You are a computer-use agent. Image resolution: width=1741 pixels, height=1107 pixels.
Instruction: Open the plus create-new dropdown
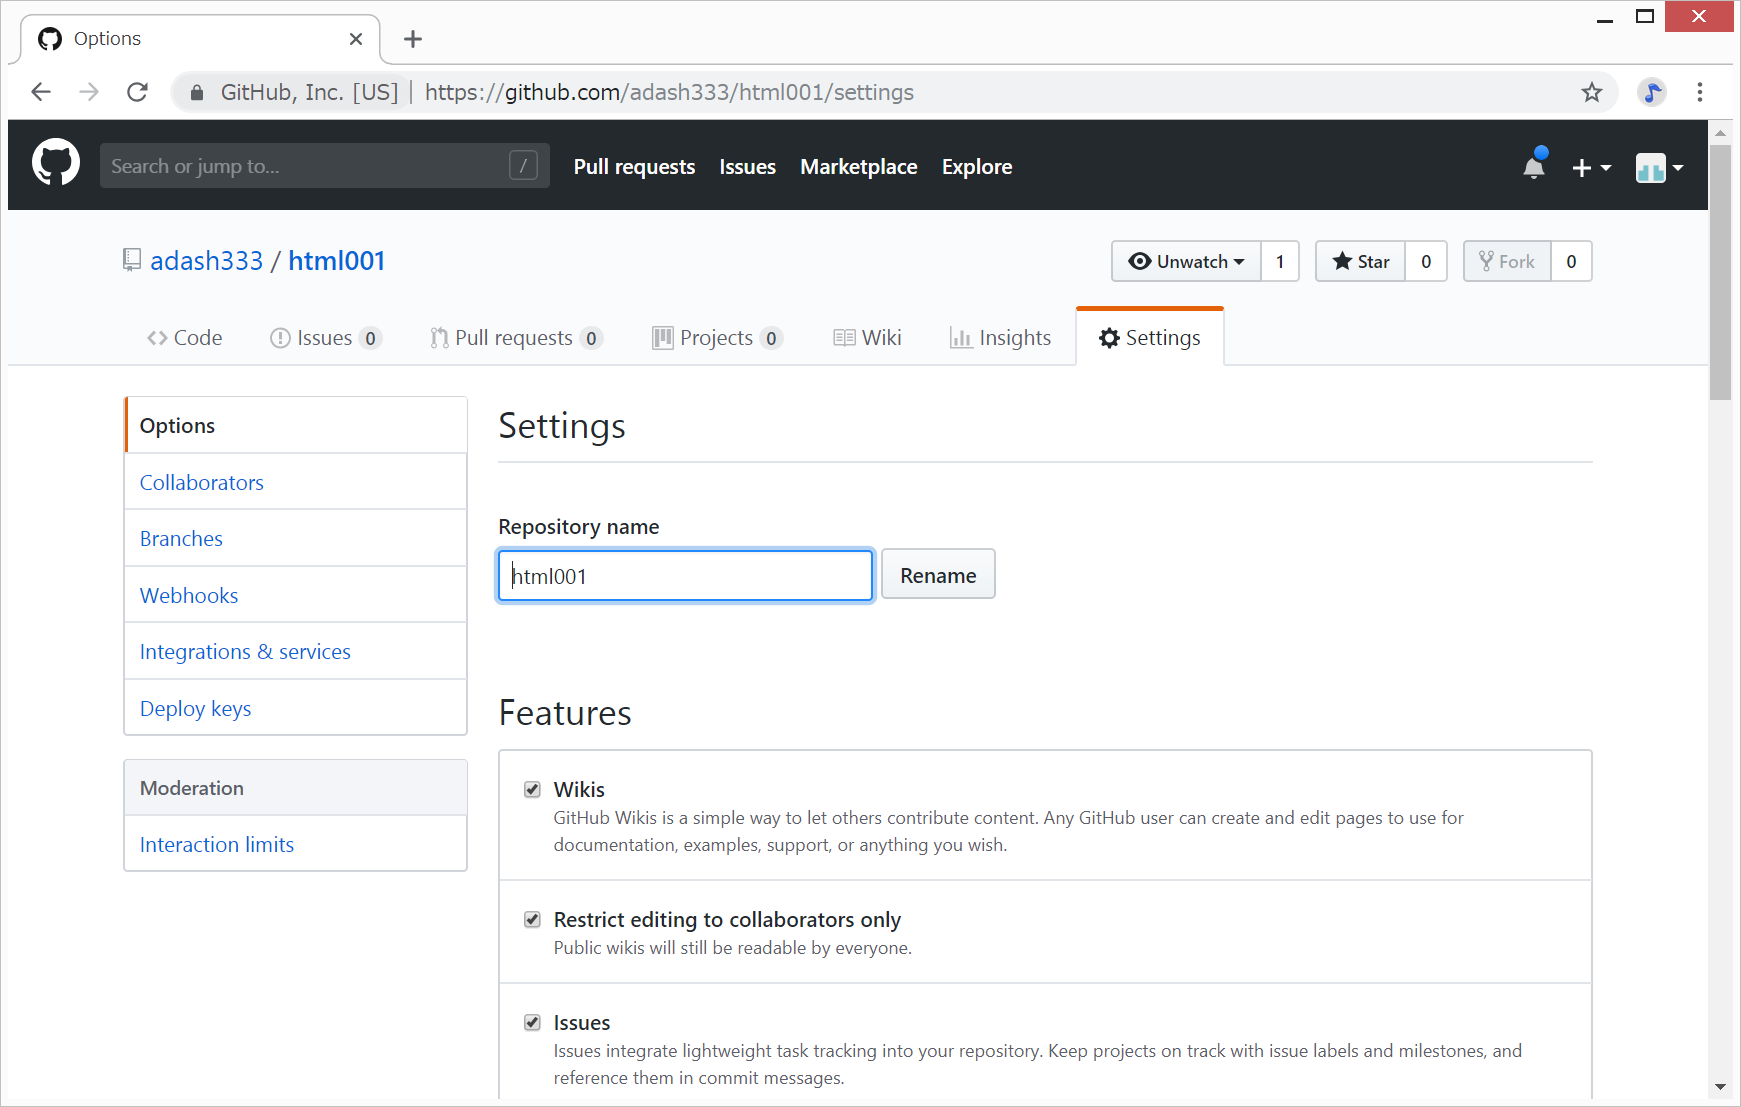coord(1590,168)
